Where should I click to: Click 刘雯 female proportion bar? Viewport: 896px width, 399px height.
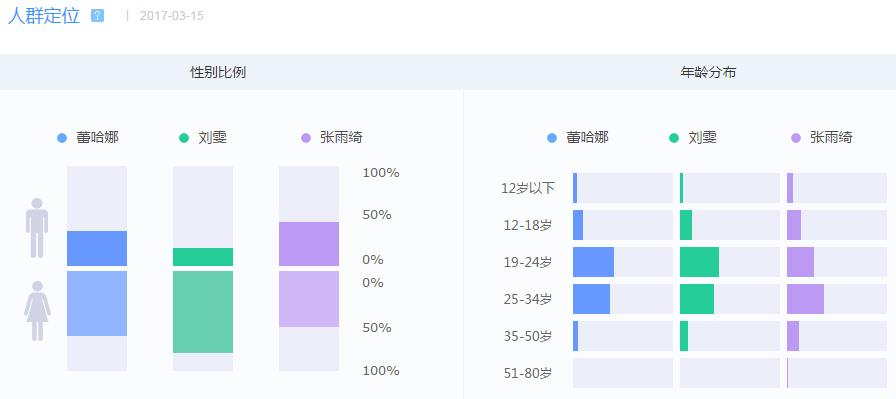pos(203,312)
